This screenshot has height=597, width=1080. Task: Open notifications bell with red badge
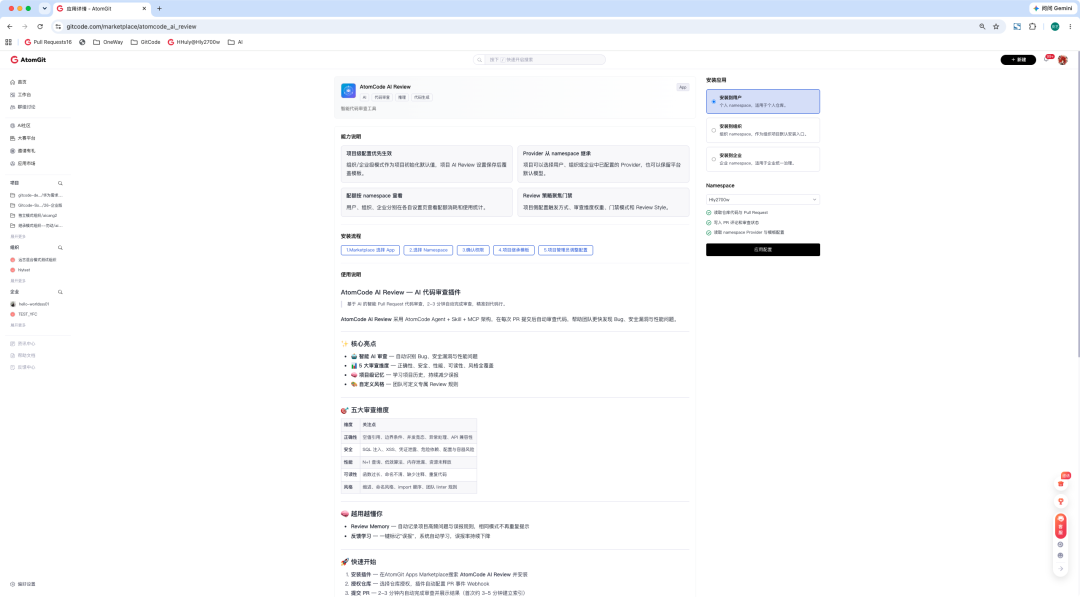pos(1047,59)
